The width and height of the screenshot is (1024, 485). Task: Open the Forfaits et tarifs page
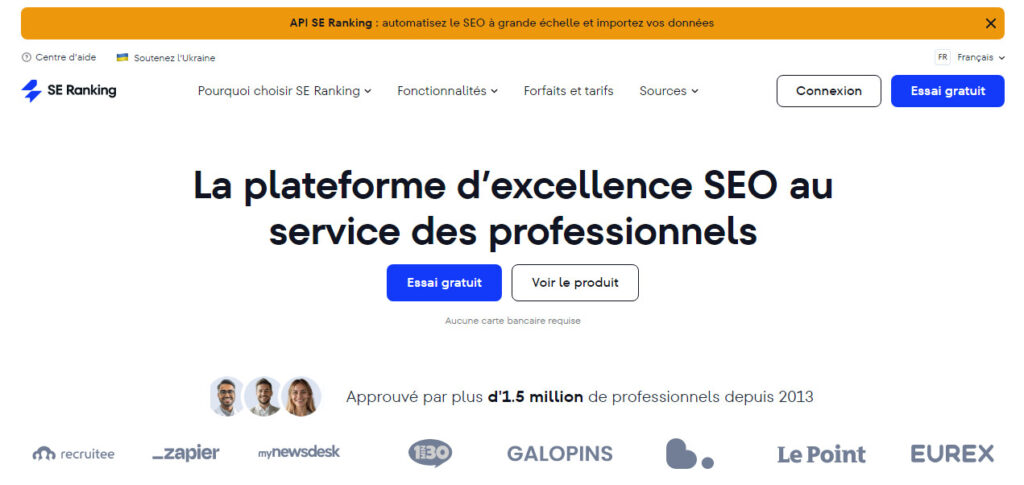point(568,91)
